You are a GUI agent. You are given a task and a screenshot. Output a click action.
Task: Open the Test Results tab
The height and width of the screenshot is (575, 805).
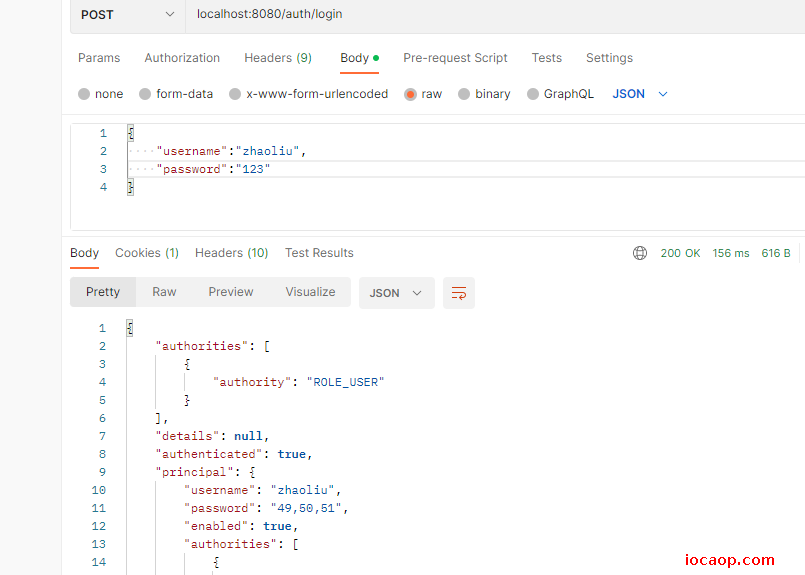tap(319, 253)
